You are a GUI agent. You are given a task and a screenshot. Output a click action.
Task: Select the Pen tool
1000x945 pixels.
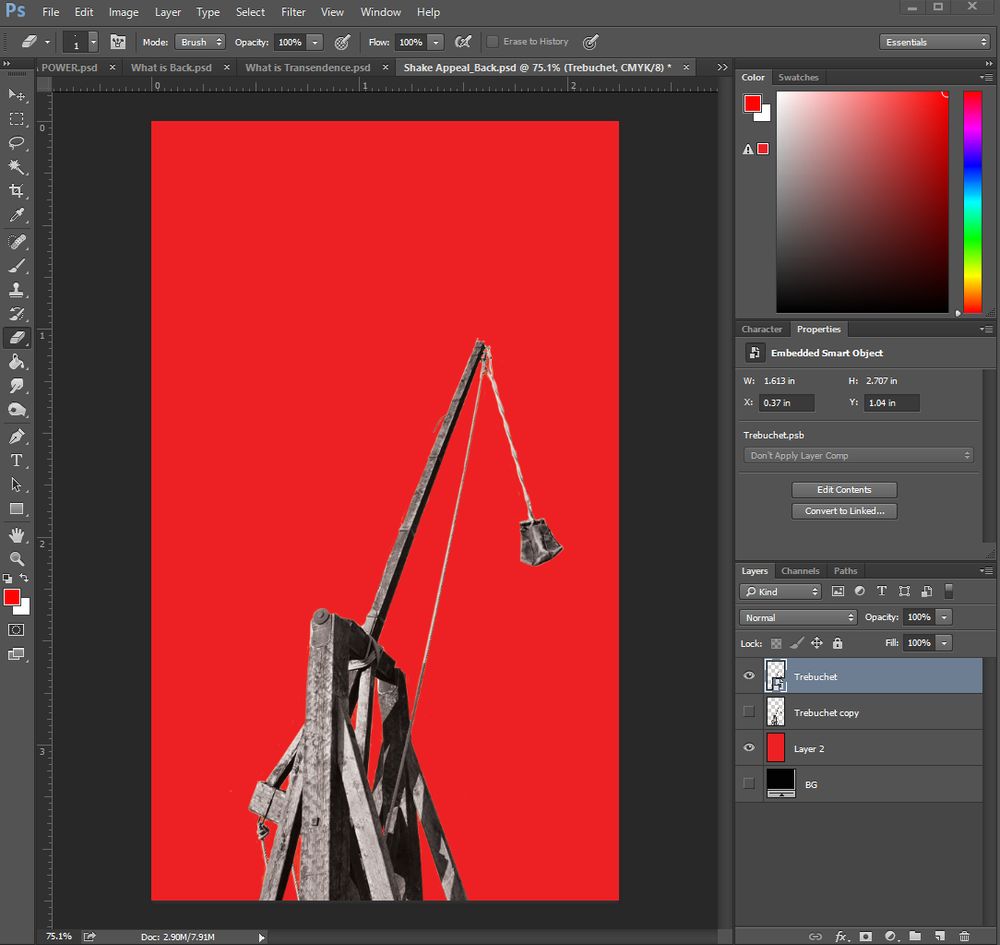(17, 436)
